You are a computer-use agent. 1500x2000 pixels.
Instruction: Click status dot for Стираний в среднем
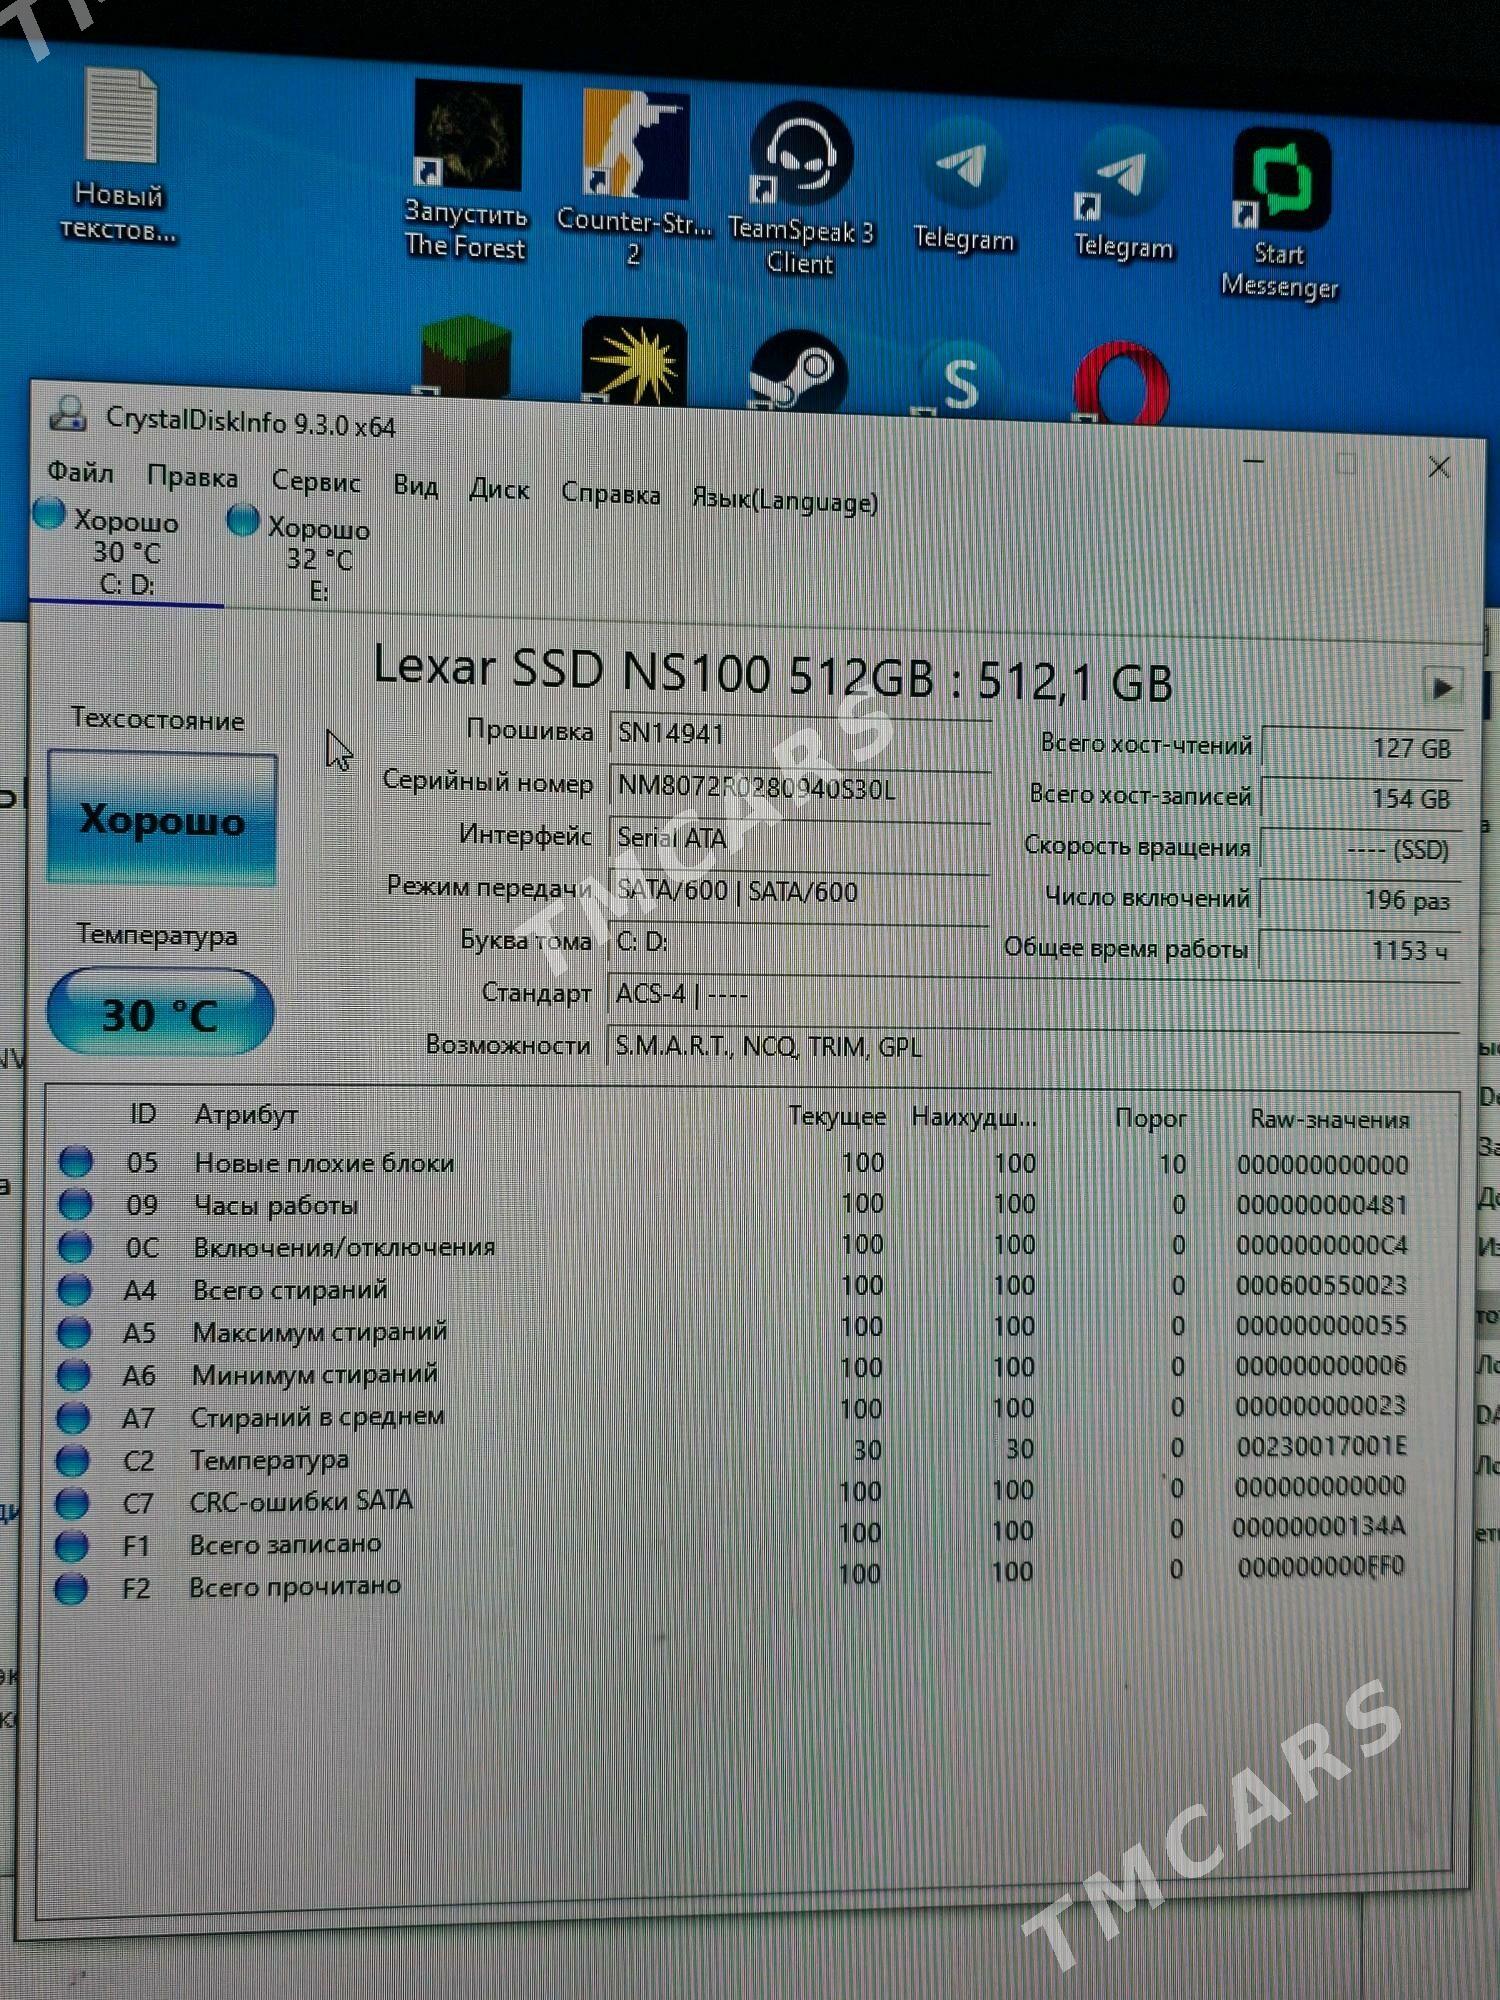pyautogui.click(x=73, y=1417)
